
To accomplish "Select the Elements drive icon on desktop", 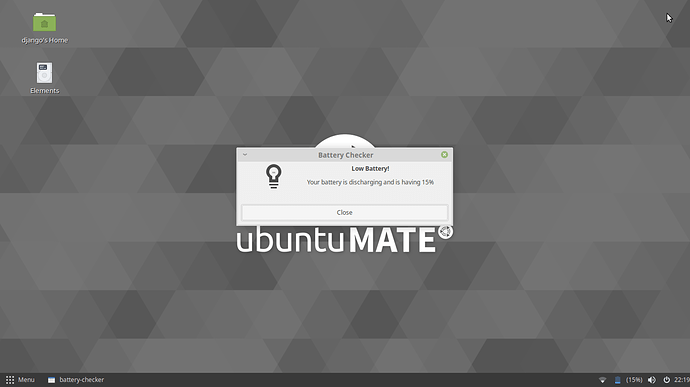I will [x=44, y=73].
